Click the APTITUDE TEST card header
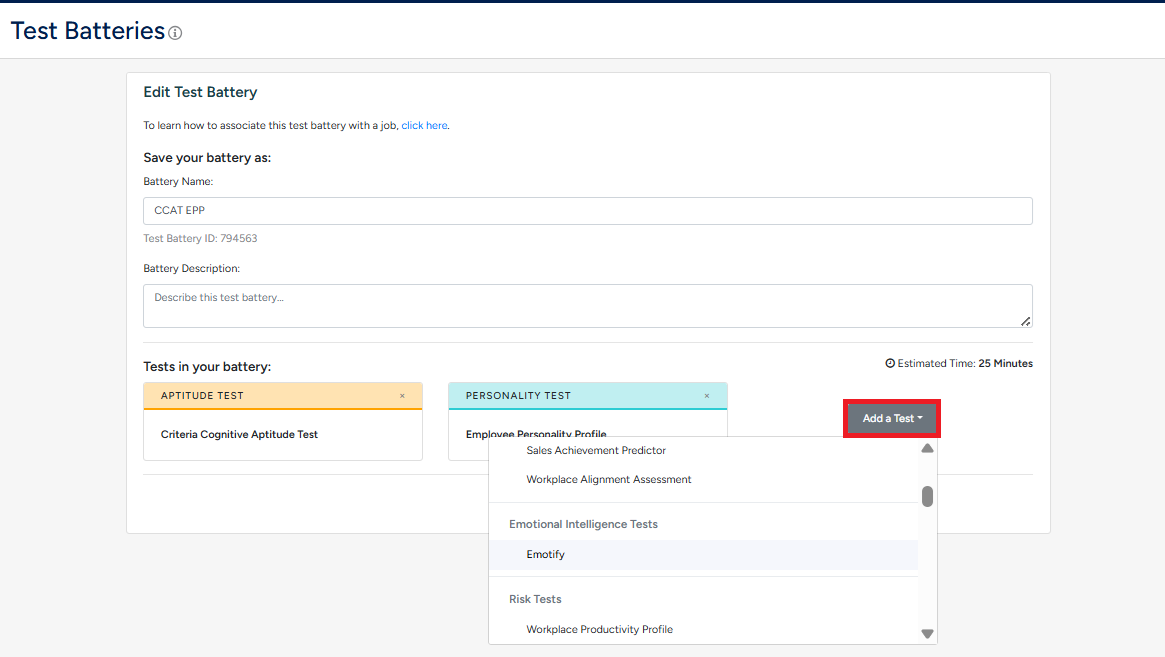Screen dimensions: 1165x657 click(283, 396)
